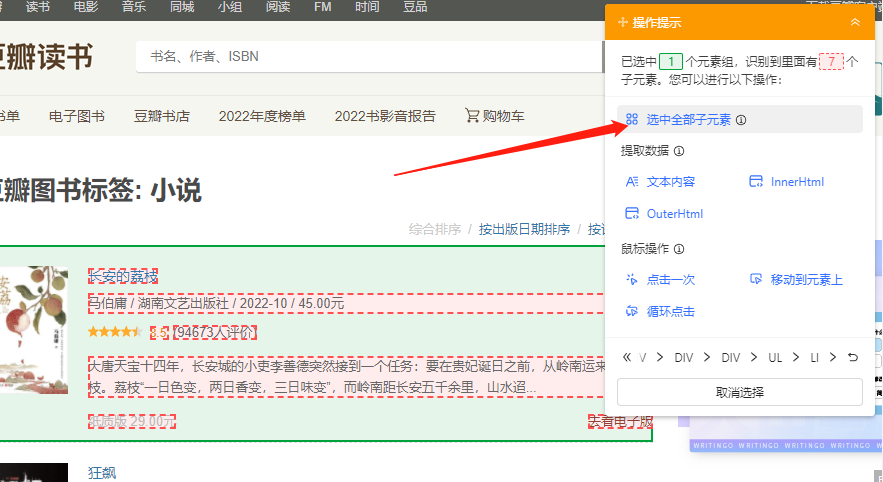The height and width of the screenshot is (482, 883).
Task: Open book title 狂飙
Action: click(x=102, y=472)
